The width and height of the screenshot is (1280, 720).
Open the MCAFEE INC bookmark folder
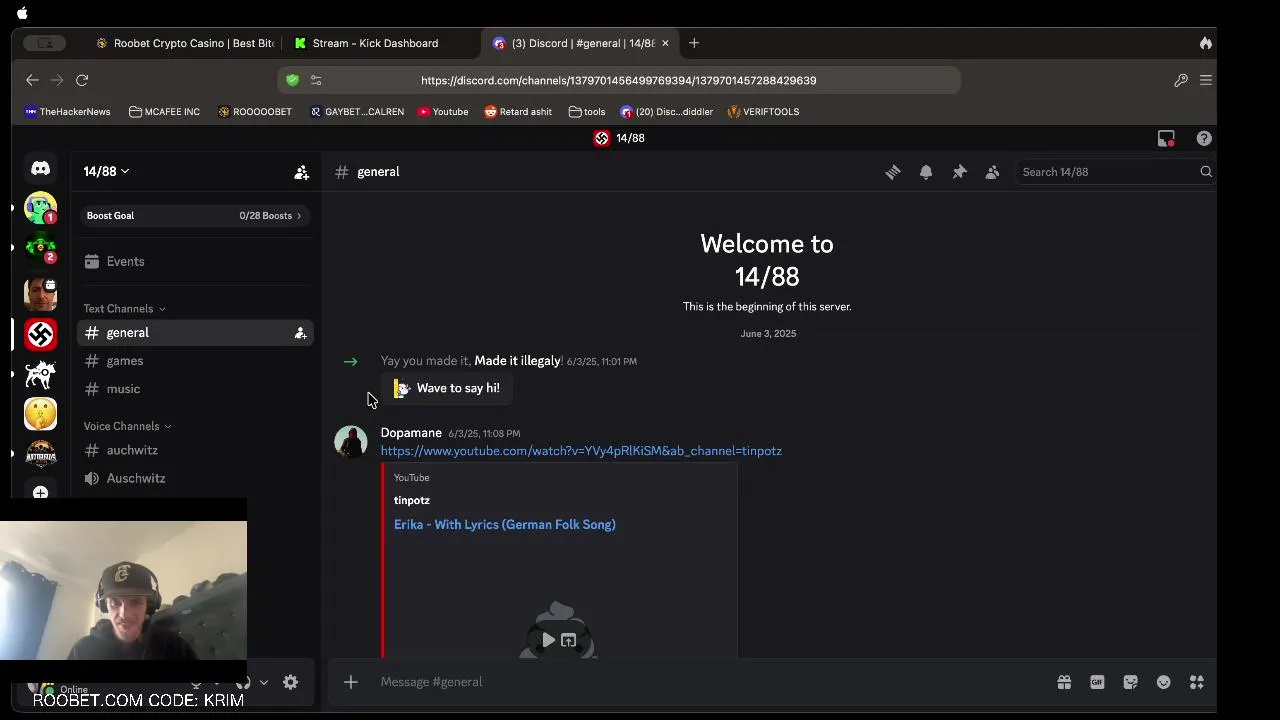[x=164, y=112]
